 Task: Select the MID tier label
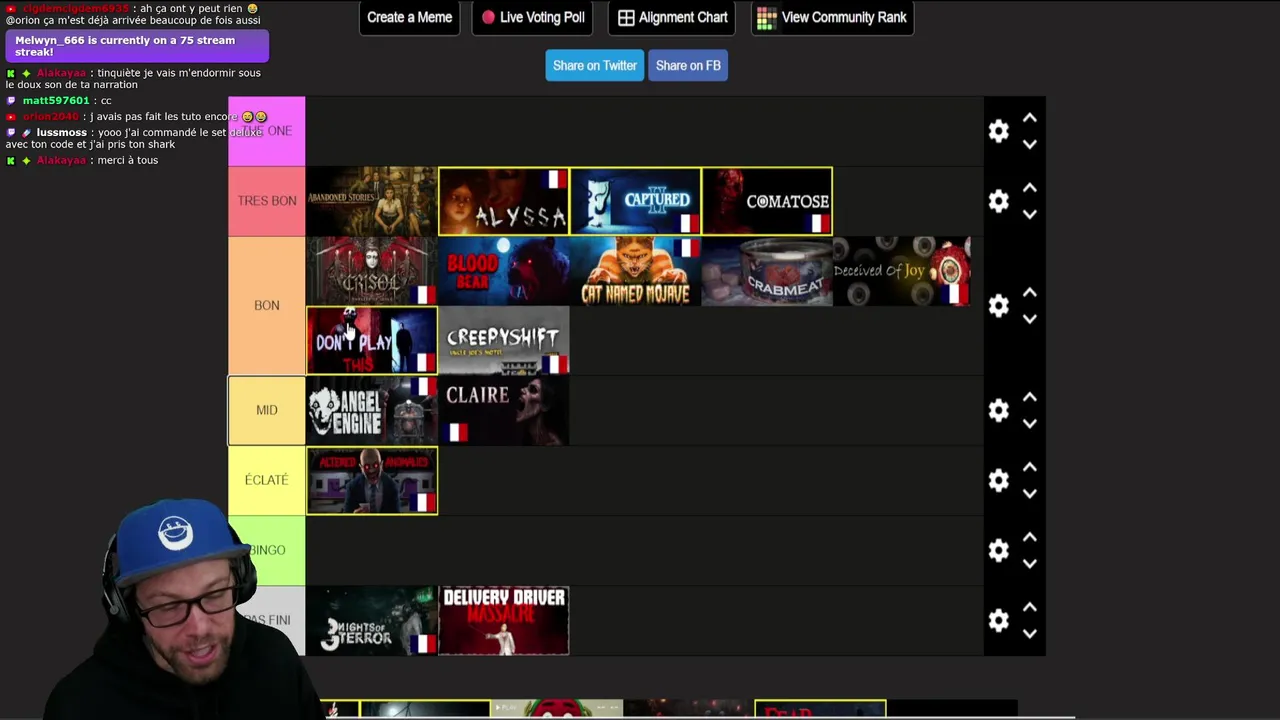coord(267,410)
